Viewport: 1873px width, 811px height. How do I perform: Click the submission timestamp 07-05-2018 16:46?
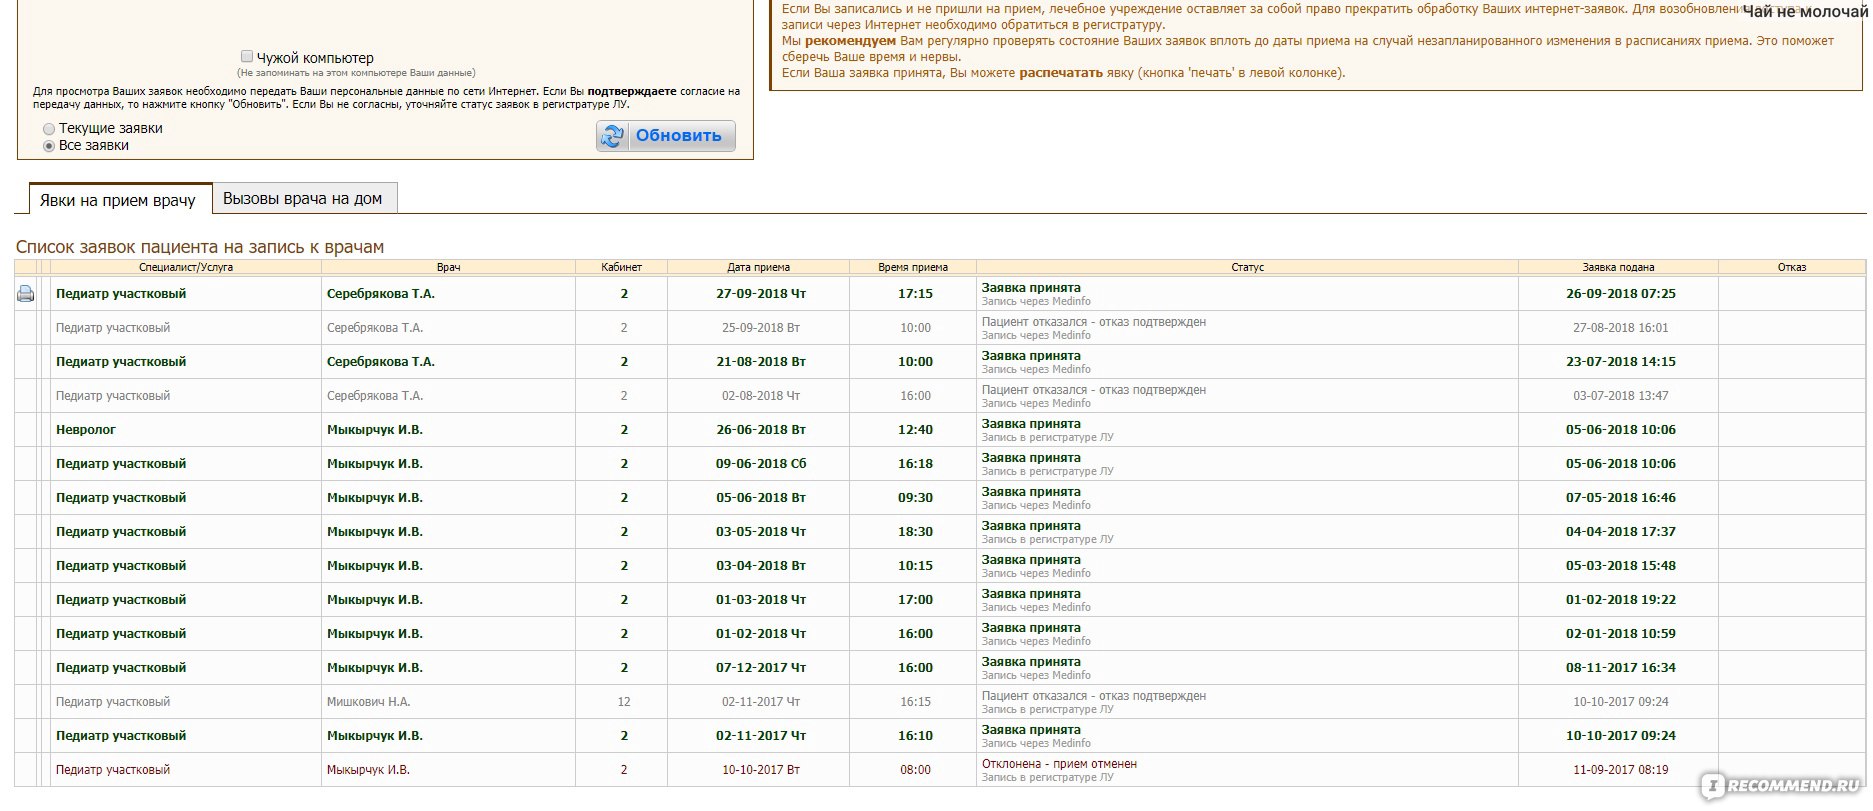tap(1621, 498)
